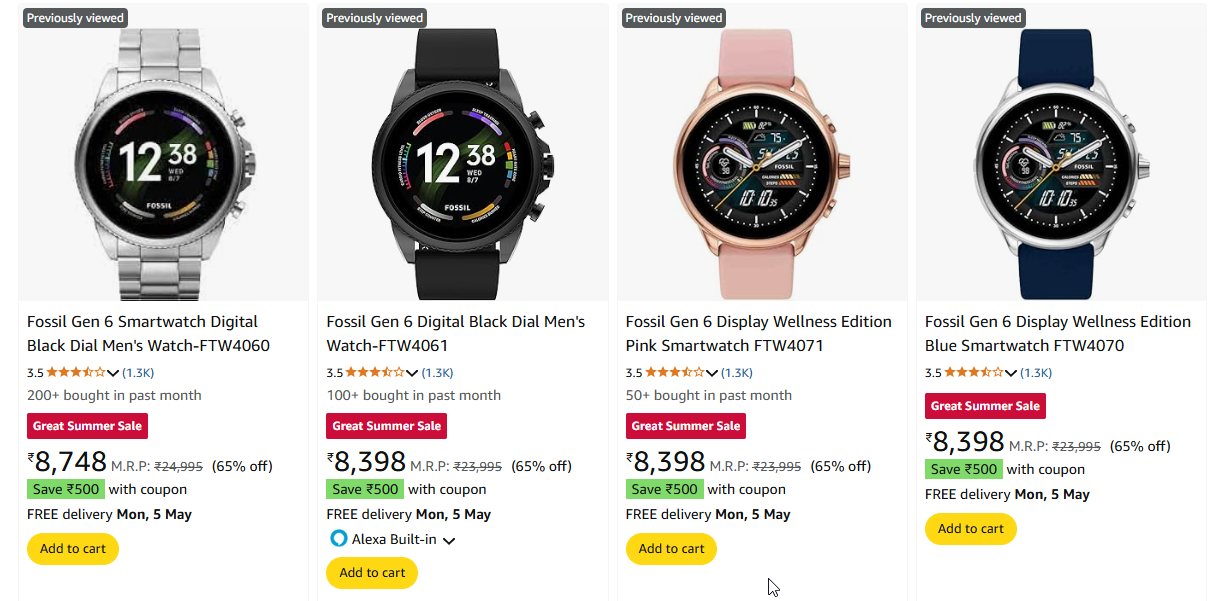The image size is (1210, 601).
Task: Expand rating chevron for pink FTW4071 watch
Action: [x=712, y=374]
